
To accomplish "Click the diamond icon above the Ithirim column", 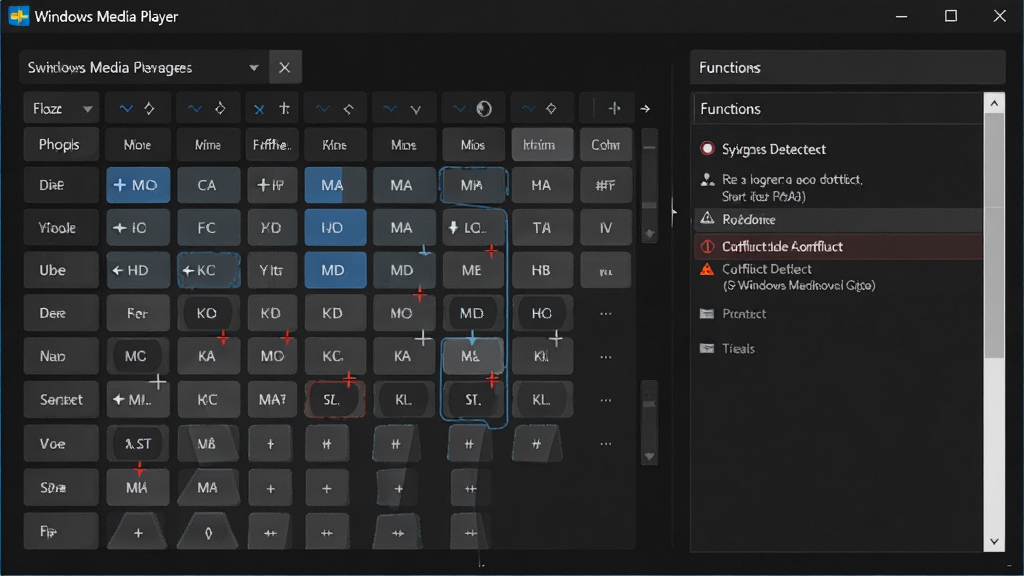I will coord(551,108).
